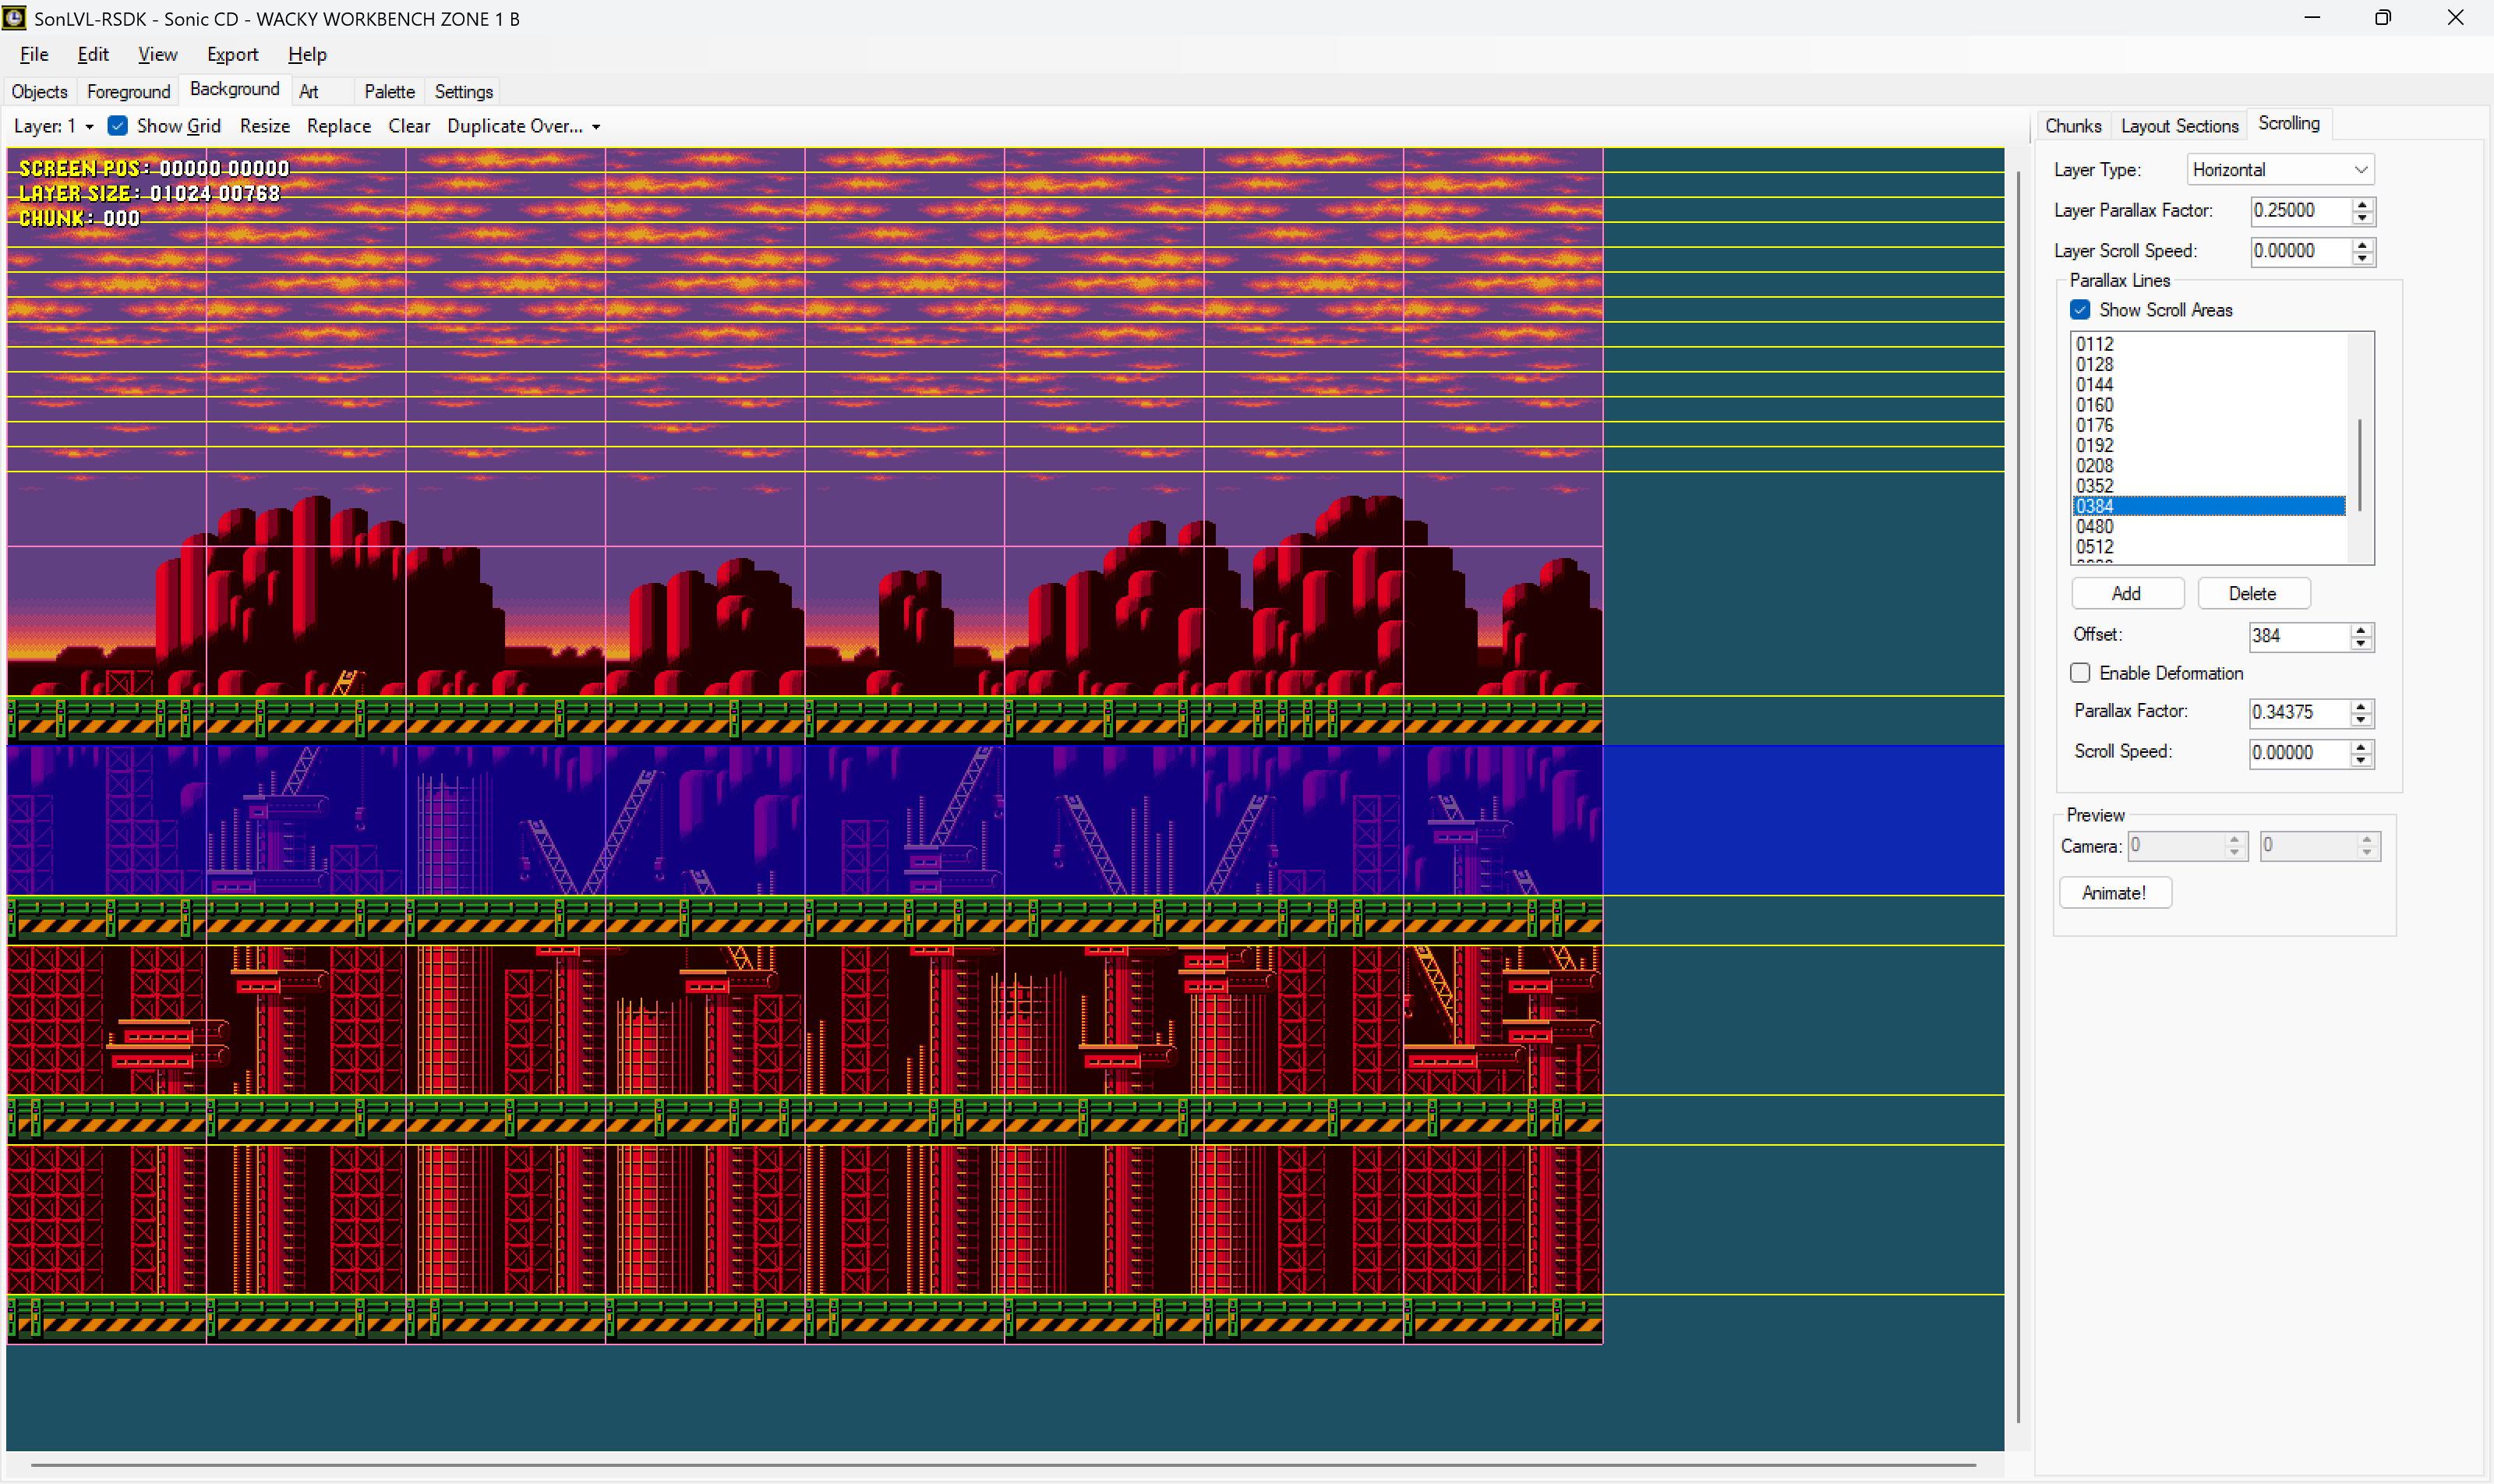Switch to the Foreground tab
The height and width of the screenshot is (1484, 2494).
128,91
